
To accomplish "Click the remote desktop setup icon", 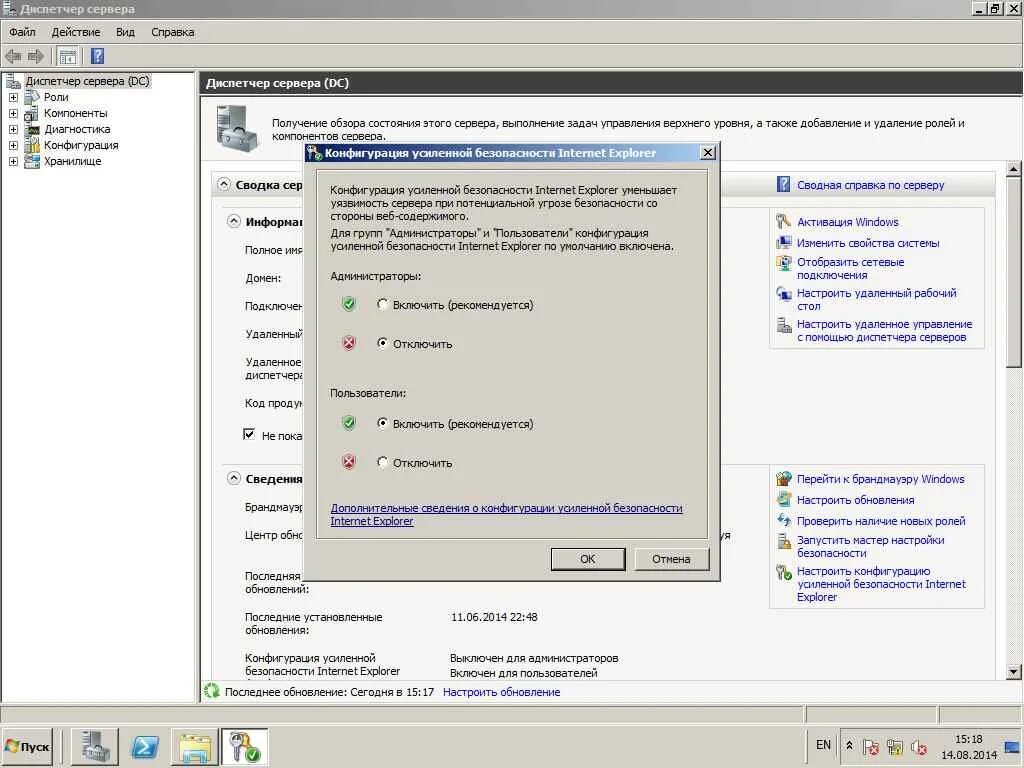I will point(783,293).
